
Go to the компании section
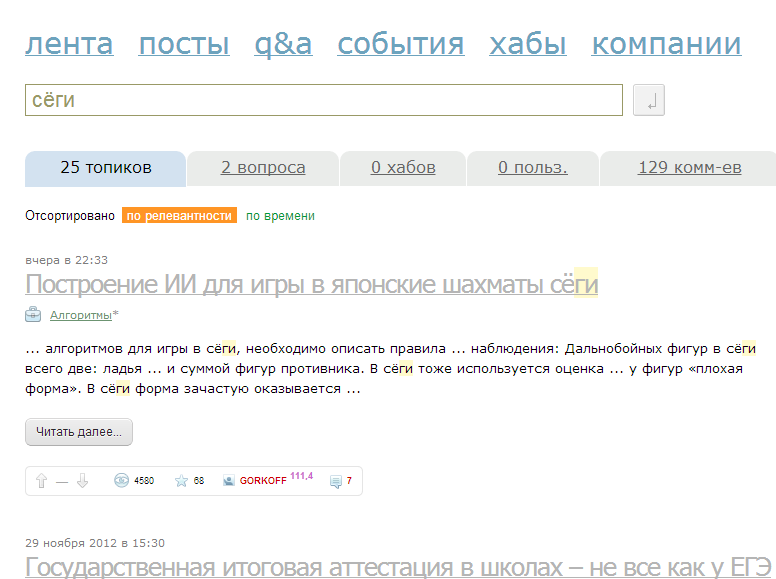click(x=666, y=44)
